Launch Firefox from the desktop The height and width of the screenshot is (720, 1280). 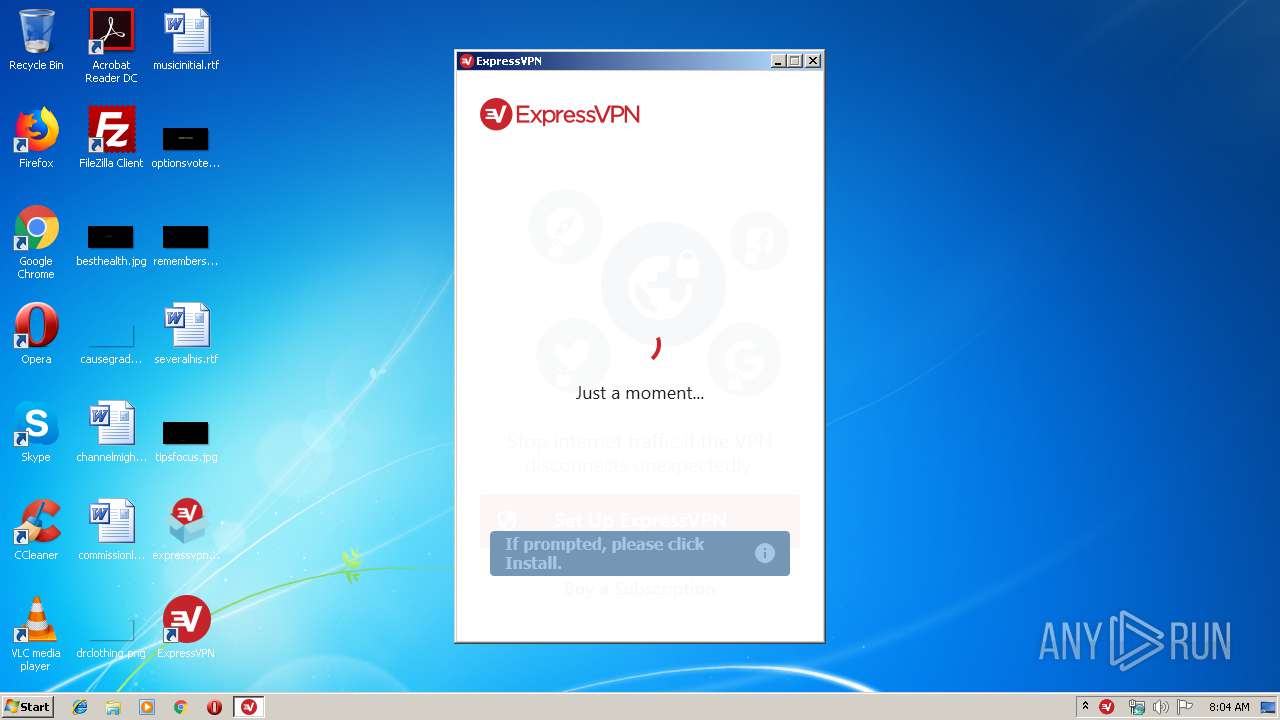36,138
